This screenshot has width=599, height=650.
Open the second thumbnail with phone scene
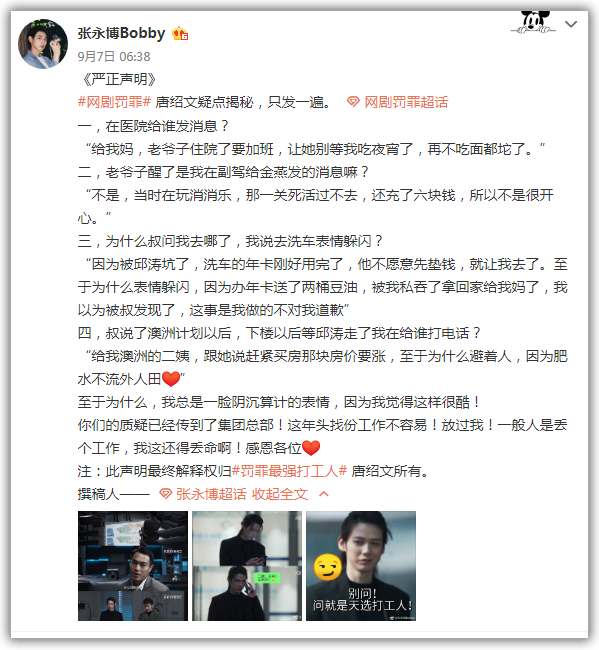point(247,566)
